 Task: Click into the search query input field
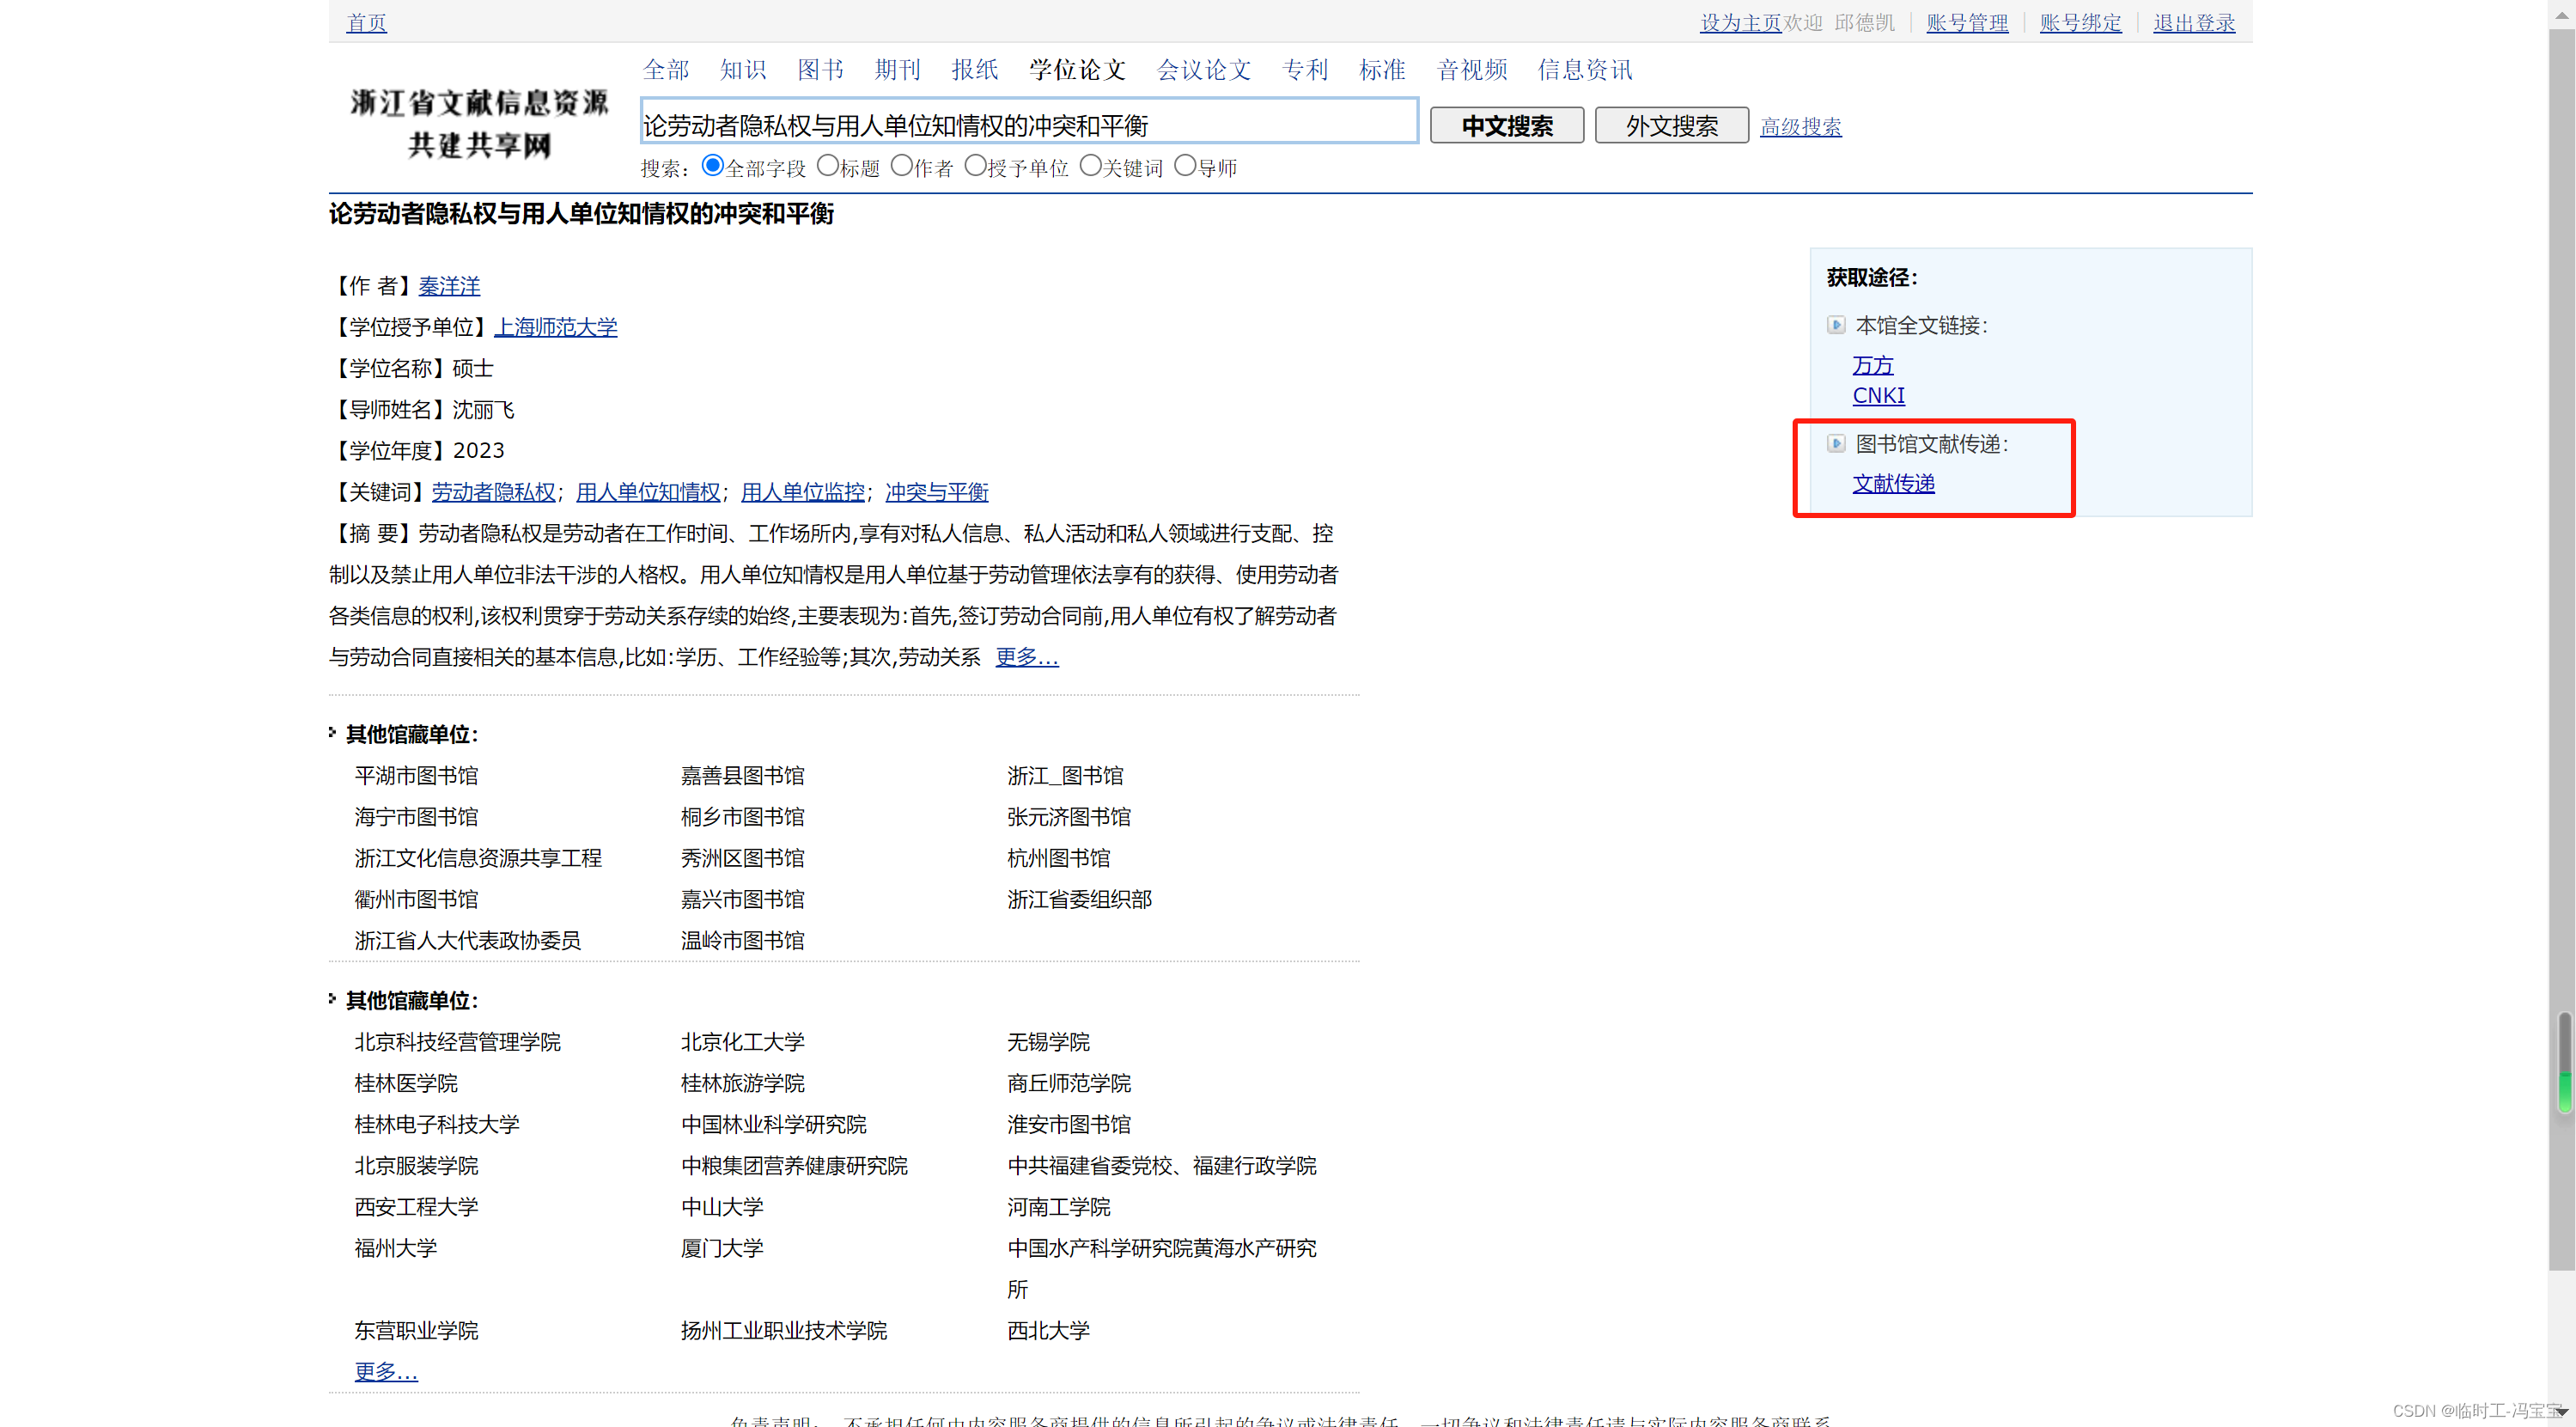pyautogui.click(x=1028, y=124)
